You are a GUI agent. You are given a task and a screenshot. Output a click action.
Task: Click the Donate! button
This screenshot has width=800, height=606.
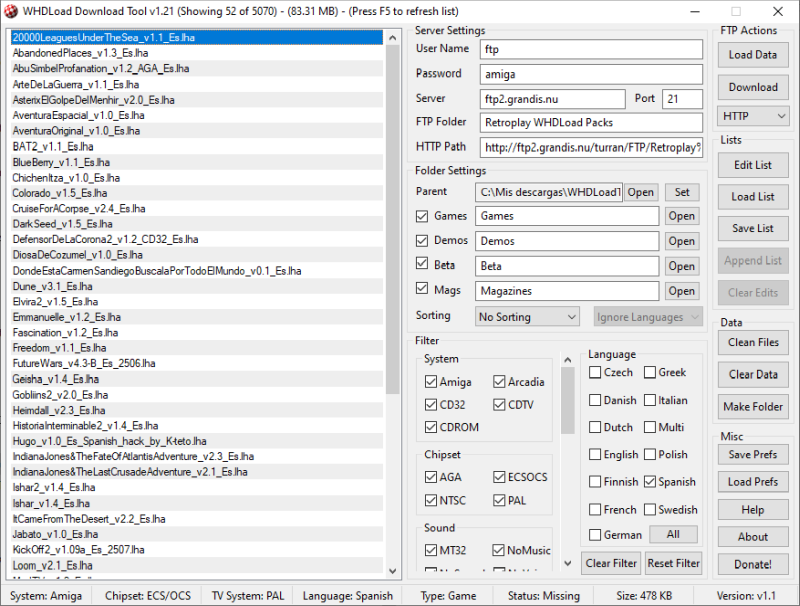753,564
